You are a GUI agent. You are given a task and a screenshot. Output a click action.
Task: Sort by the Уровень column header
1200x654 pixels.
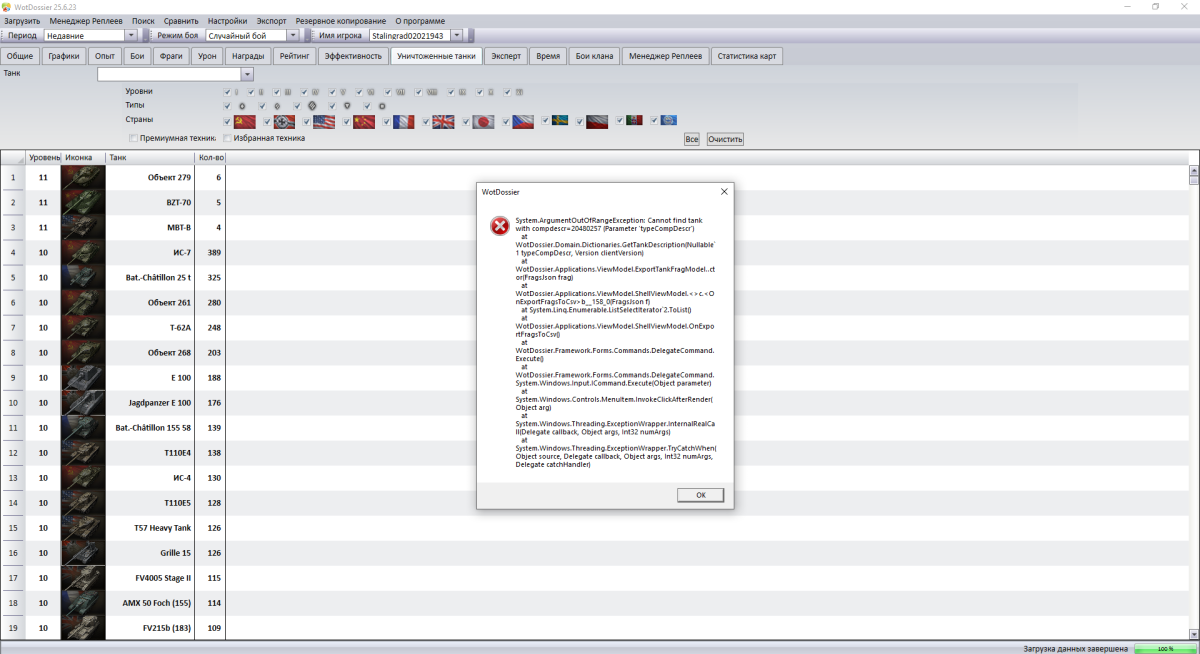click(x=43, y=158)
